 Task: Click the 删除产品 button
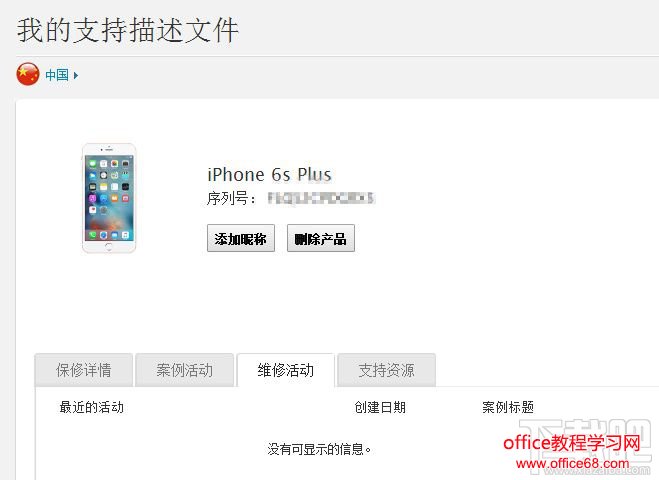321,238
